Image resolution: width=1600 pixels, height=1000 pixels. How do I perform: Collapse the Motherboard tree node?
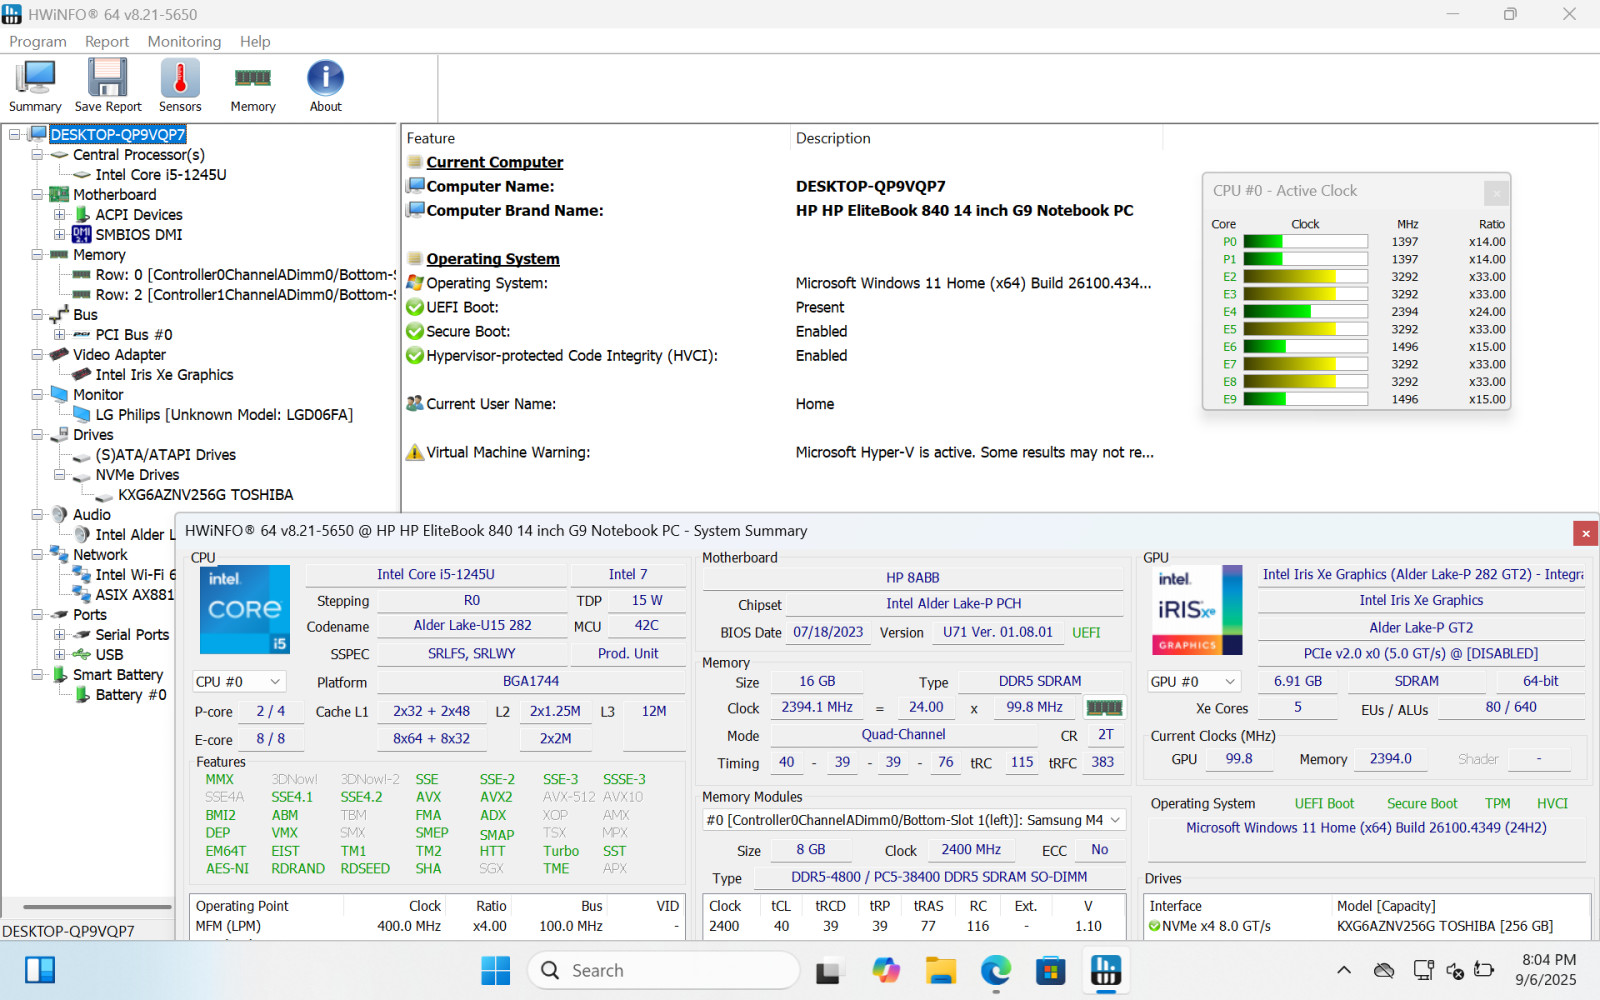pos(37,195)
